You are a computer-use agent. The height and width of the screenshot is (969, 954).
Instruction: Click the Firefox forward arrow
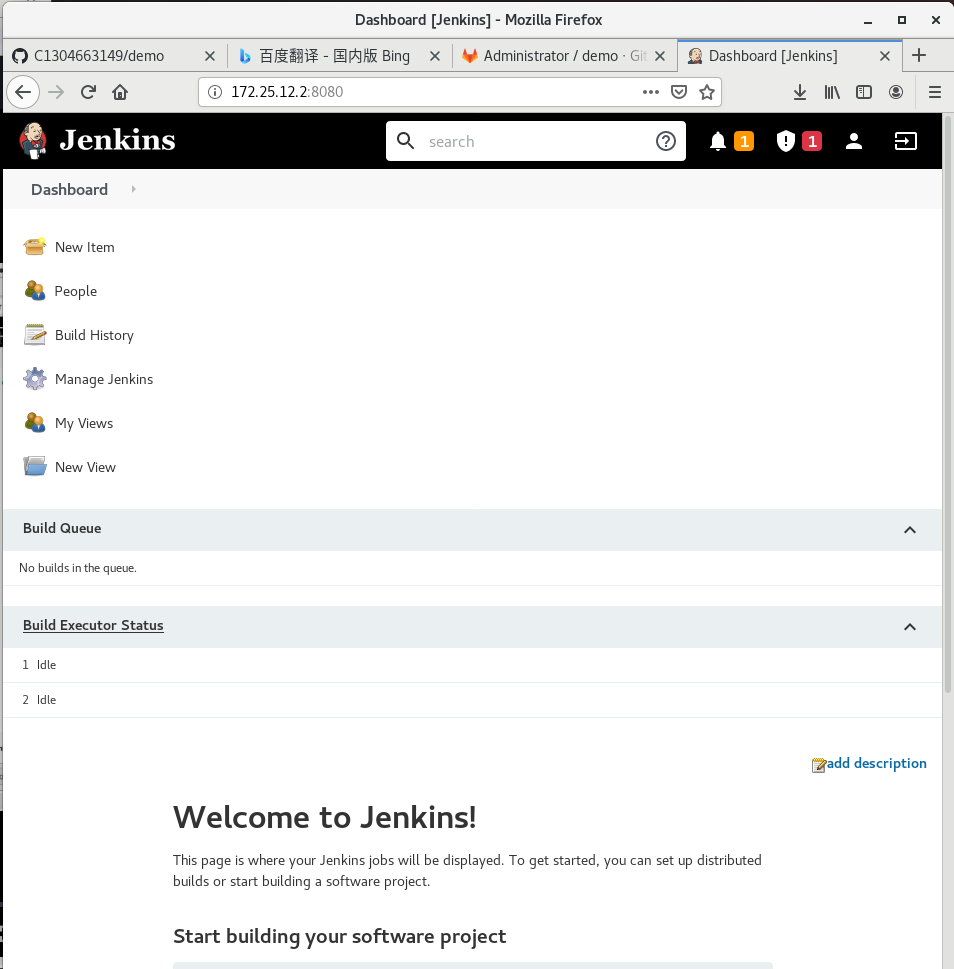(56, 92)
